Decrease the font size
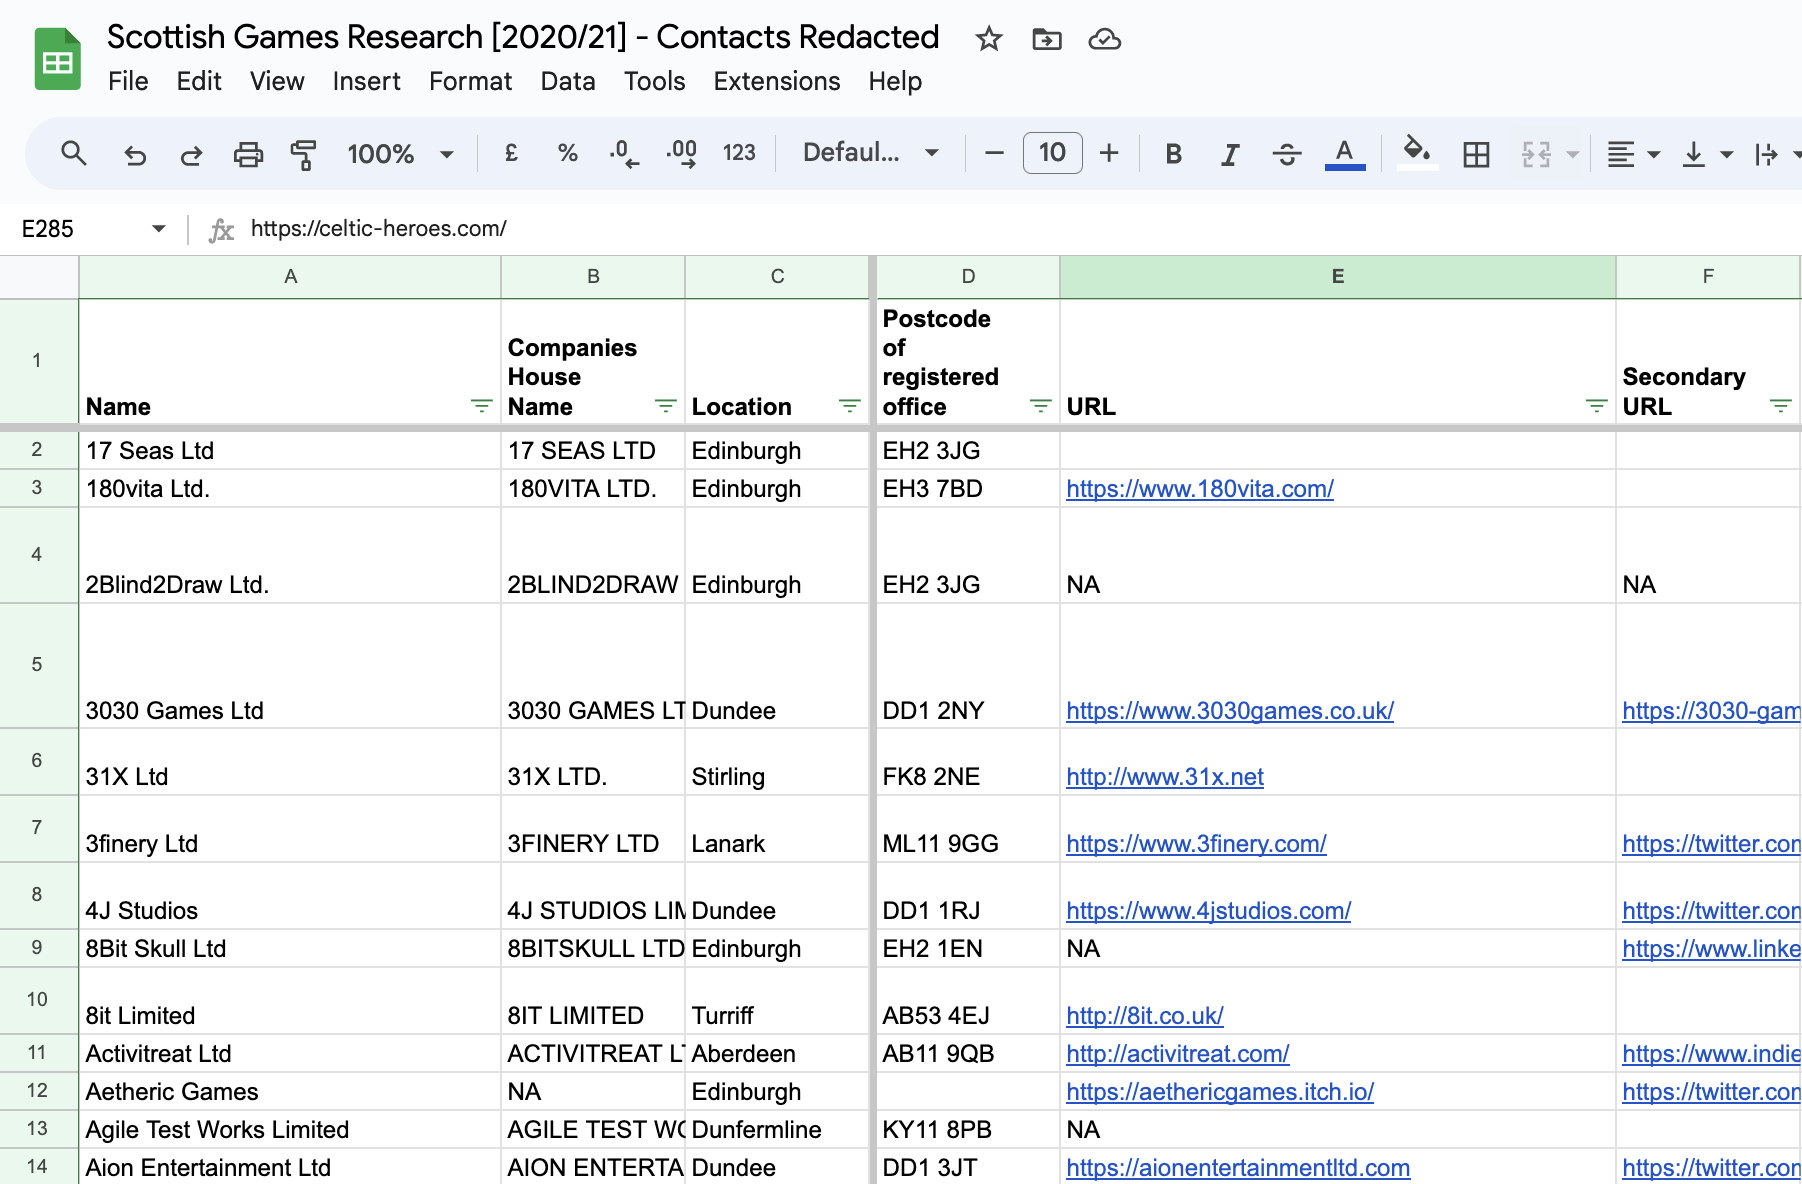The width and height of the screenshot is (1802, 1184). tap(994, 153)
